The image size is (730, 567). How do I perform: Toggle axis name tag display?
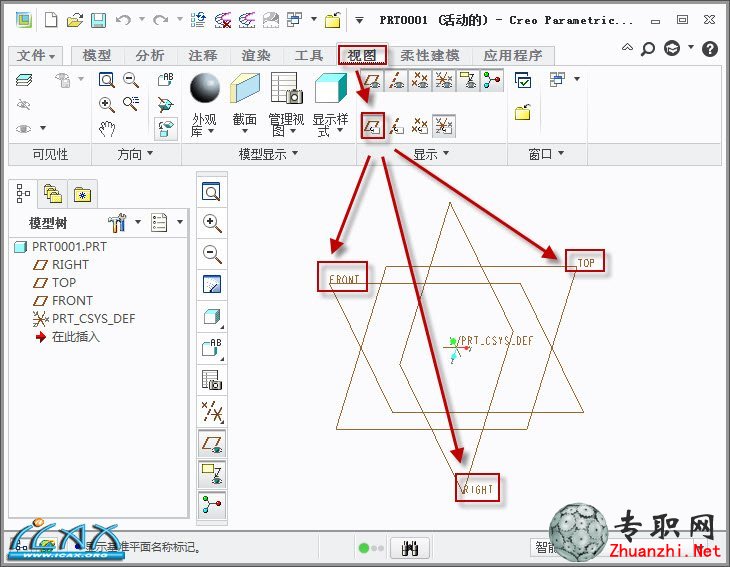pos(396,126)
